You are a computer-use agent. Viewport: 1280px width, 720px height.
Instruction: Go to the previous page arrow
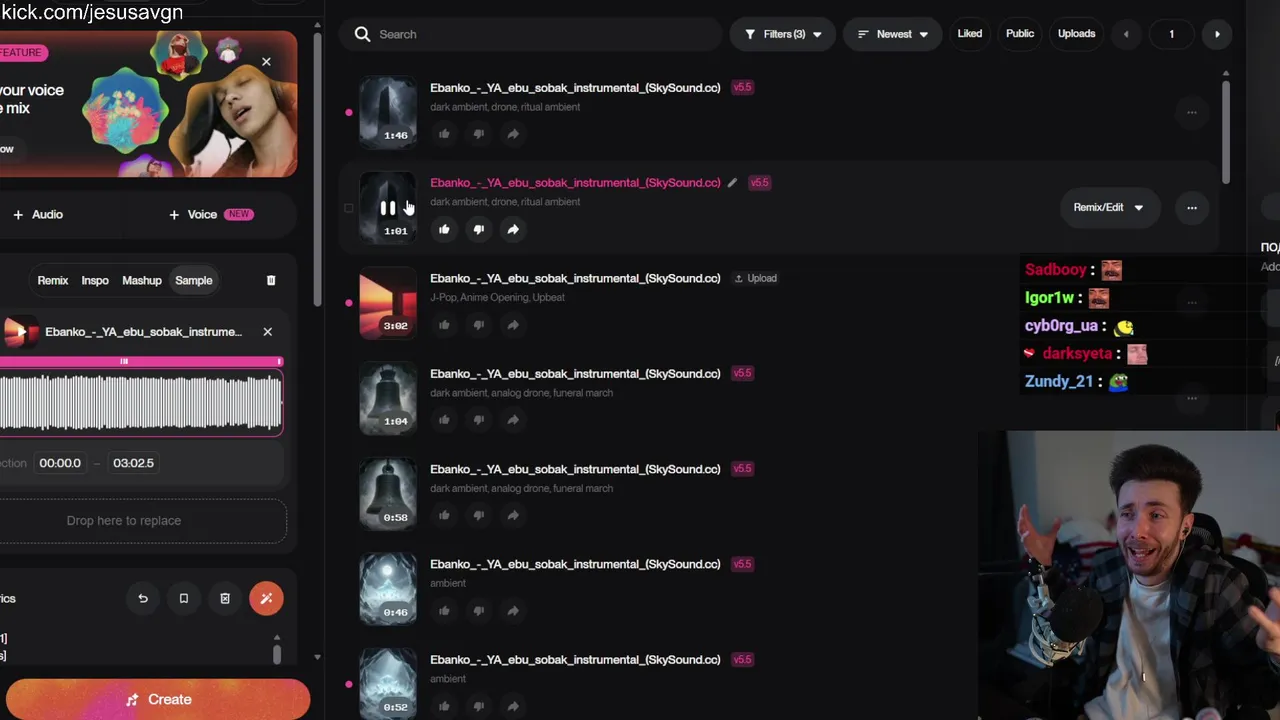coord(1126,34)
